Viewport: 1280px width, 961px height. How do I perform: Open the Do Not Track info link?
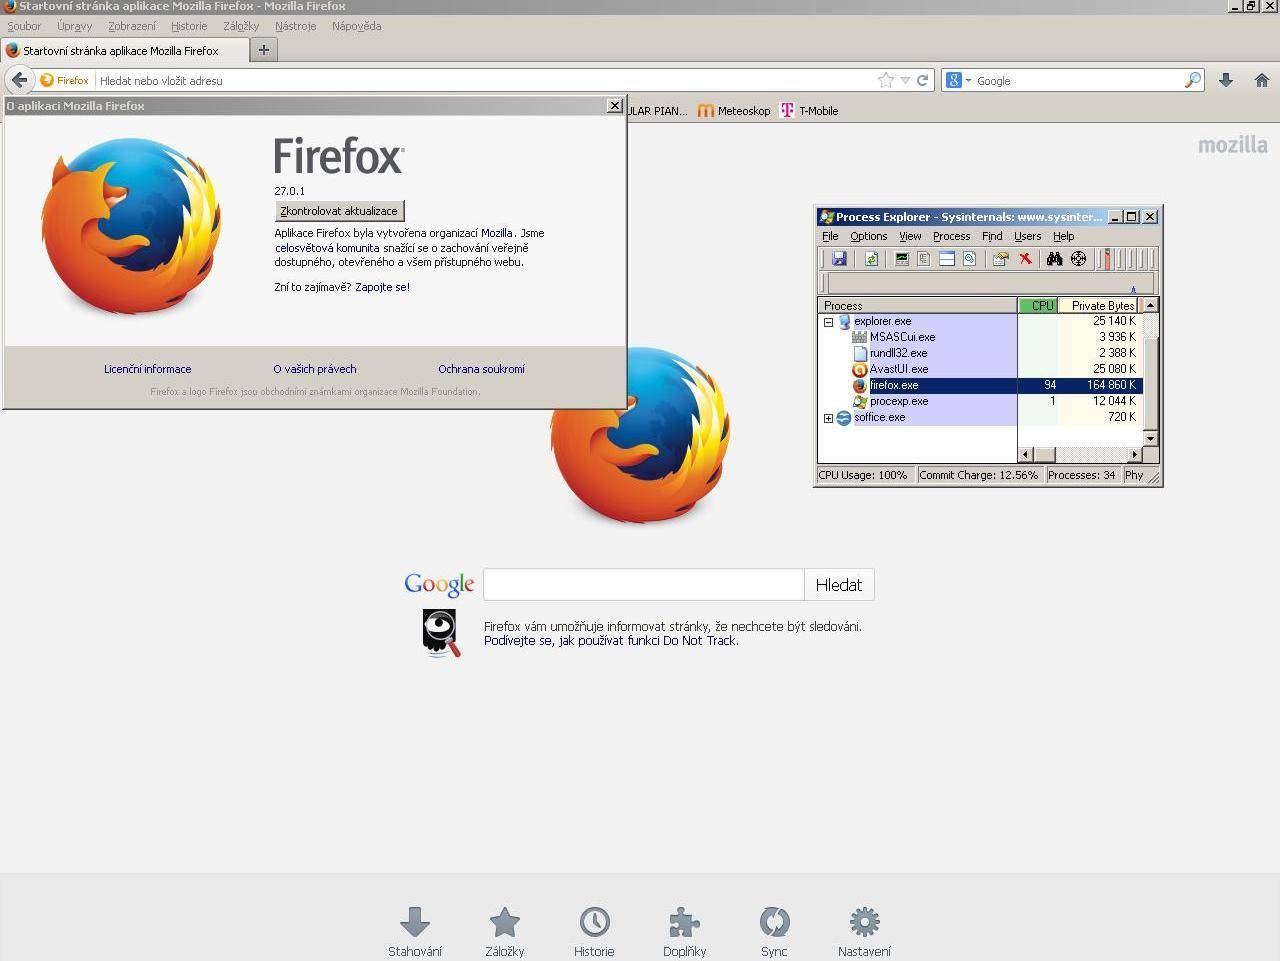pyautogui.click(x=611, y=641)
